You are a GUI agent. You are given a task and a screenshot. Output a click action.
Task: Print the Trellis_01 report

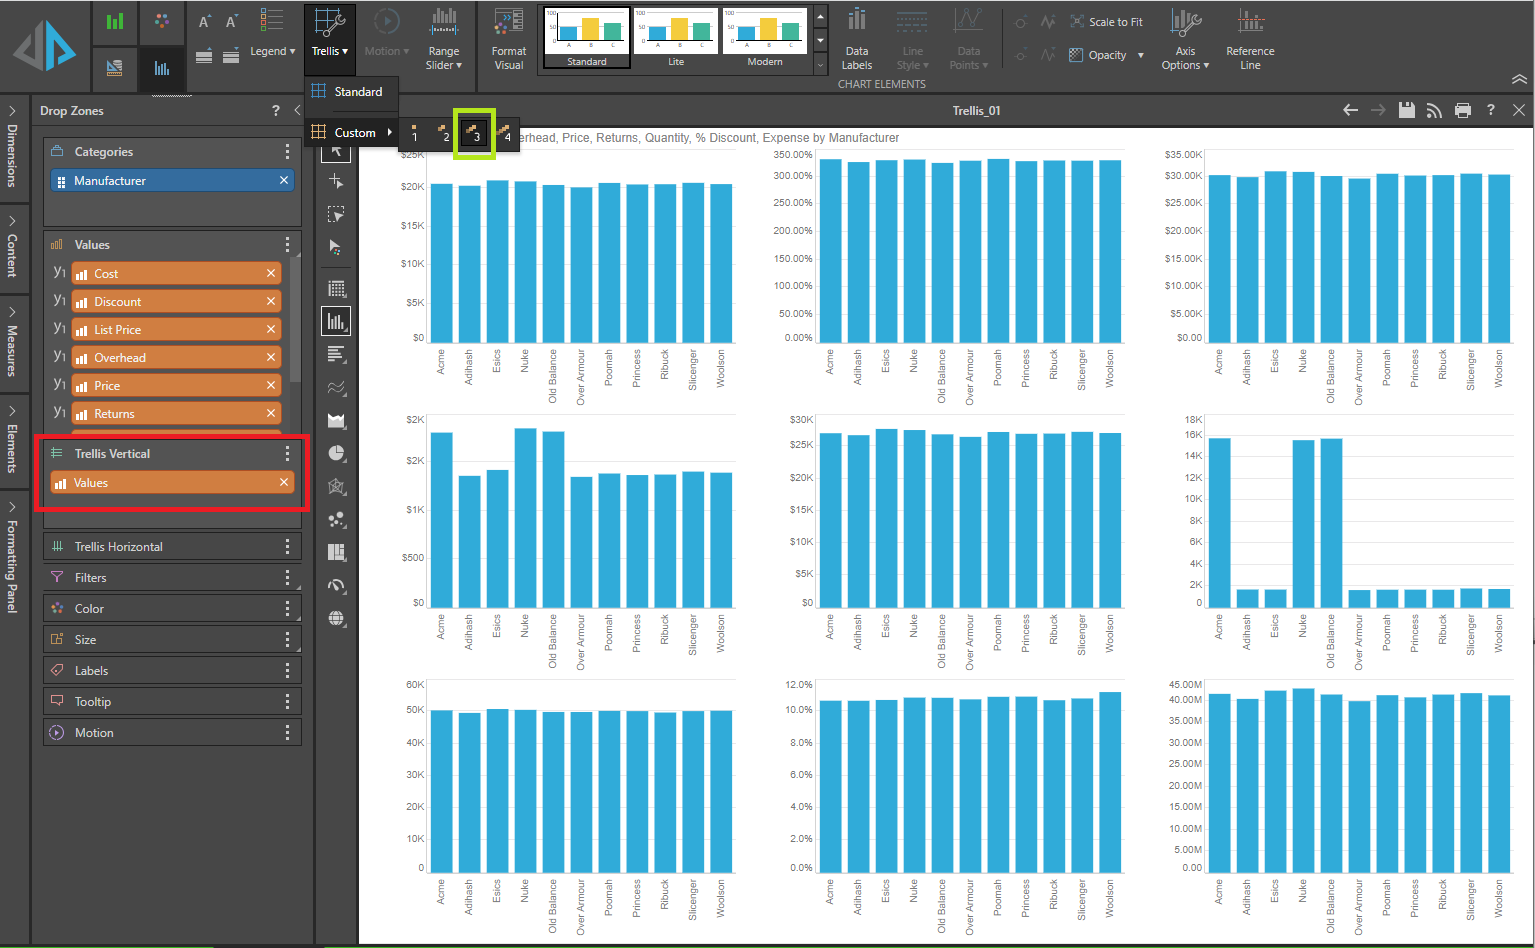[1462, 110]
